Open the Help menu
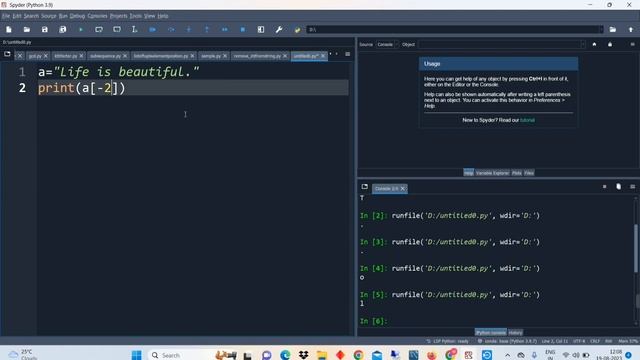This screenshot has height=360, width=640. click(163, 16)
